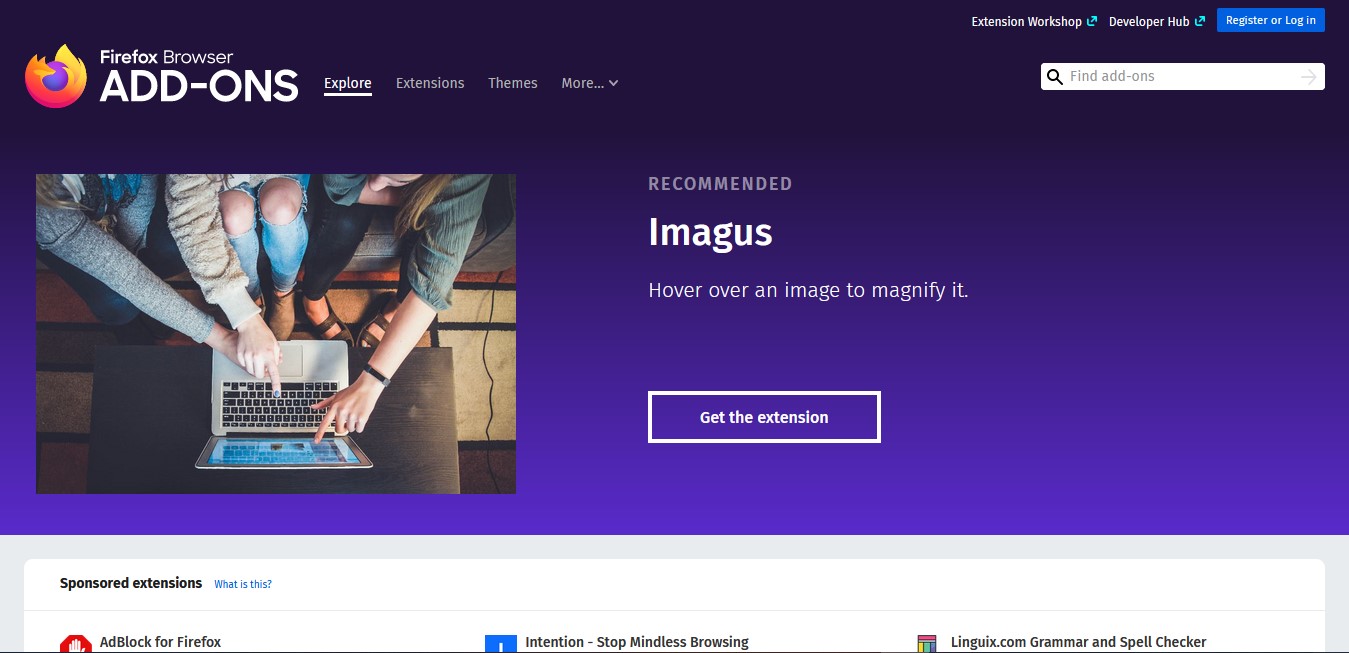Click the Get the extension button

pos(764,417)
